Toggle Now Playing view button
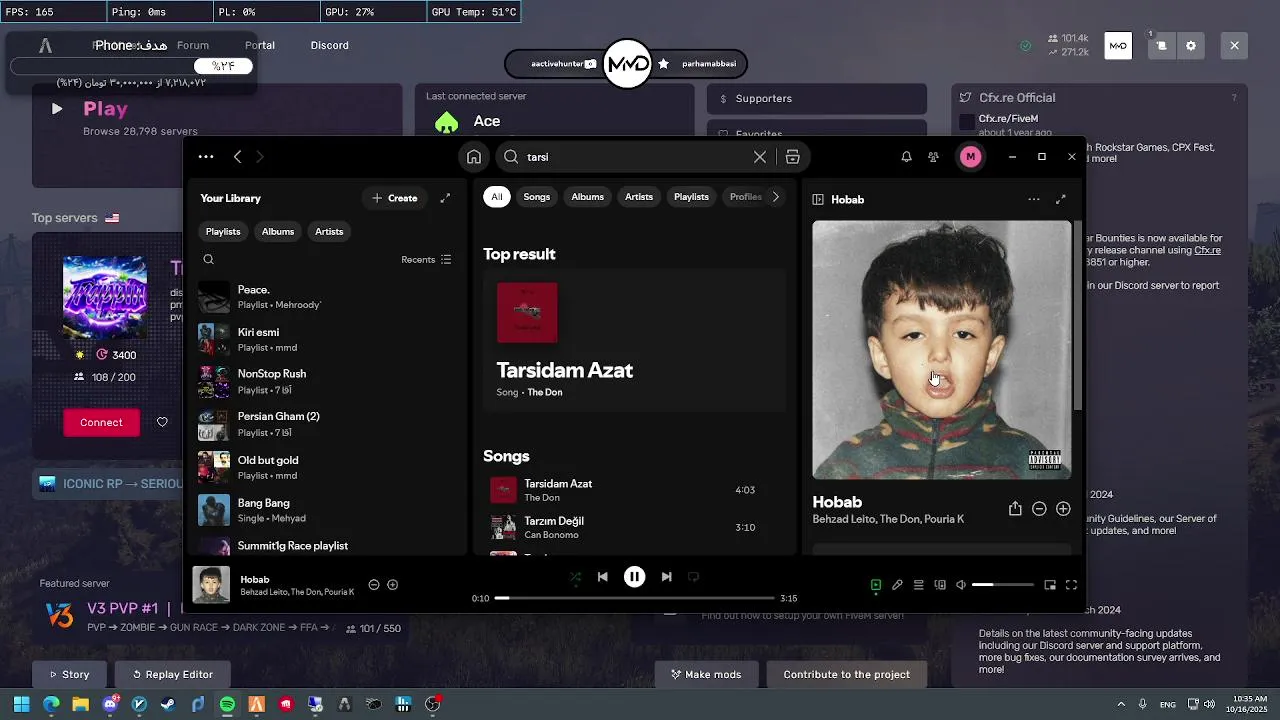 876,585
